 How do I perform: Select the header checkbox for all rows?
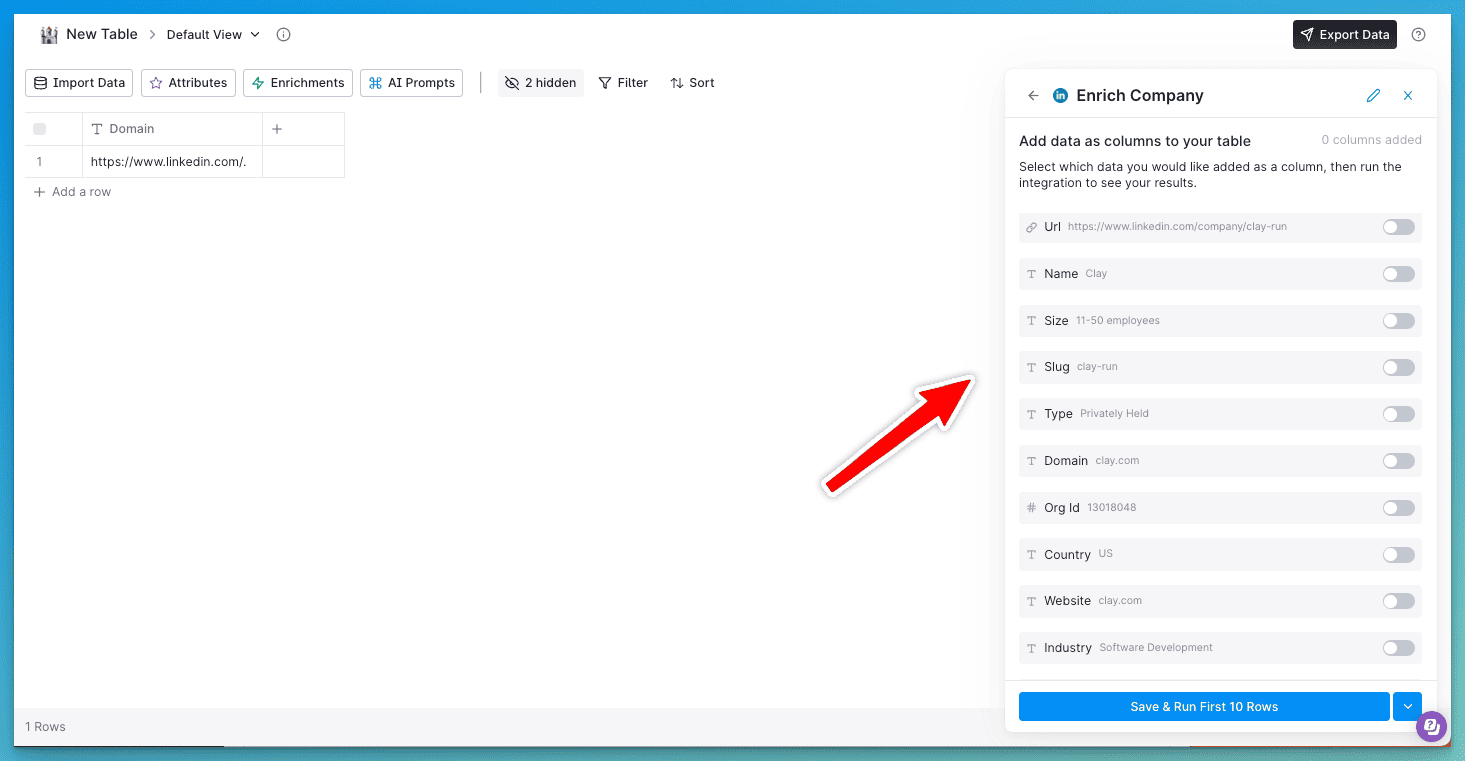pos(40,129)
